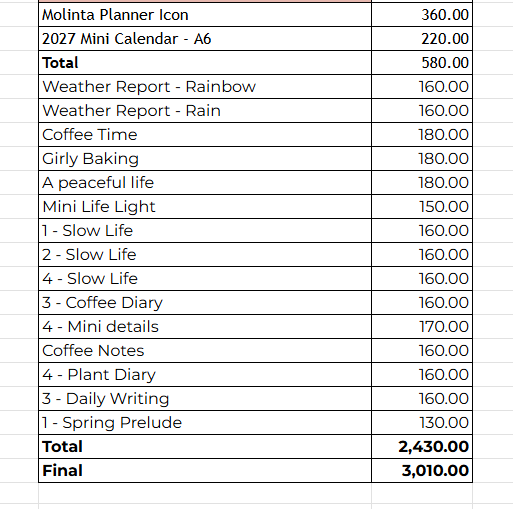The height and width of the screenshot is (509, 513).
Task: Click the 360.00 price cell
Action: pos(422,15)
